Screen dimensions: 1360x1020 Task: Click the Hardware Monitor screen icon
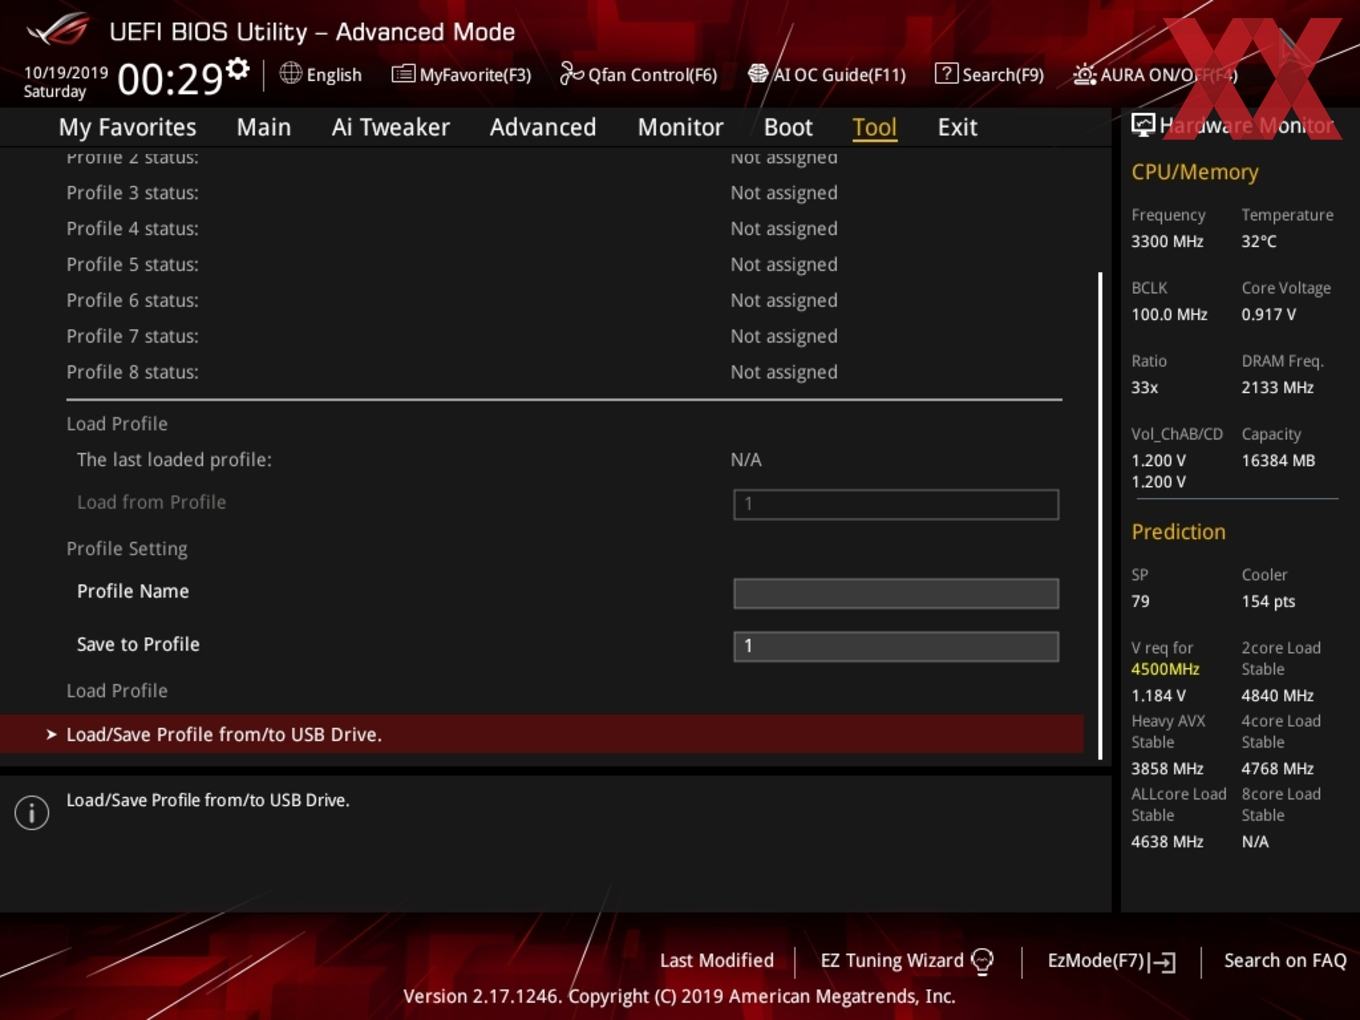(x=1143, y=124)
